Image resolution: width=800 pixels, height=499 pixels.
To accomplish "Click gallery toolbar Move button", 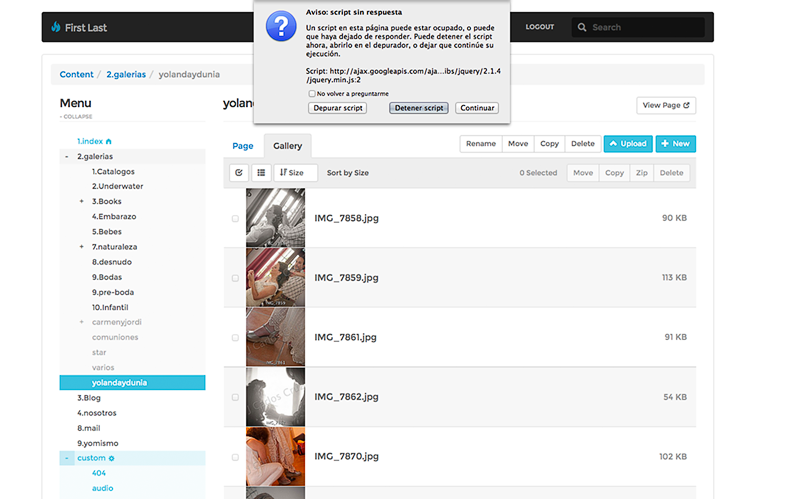I will coord(583,173).
